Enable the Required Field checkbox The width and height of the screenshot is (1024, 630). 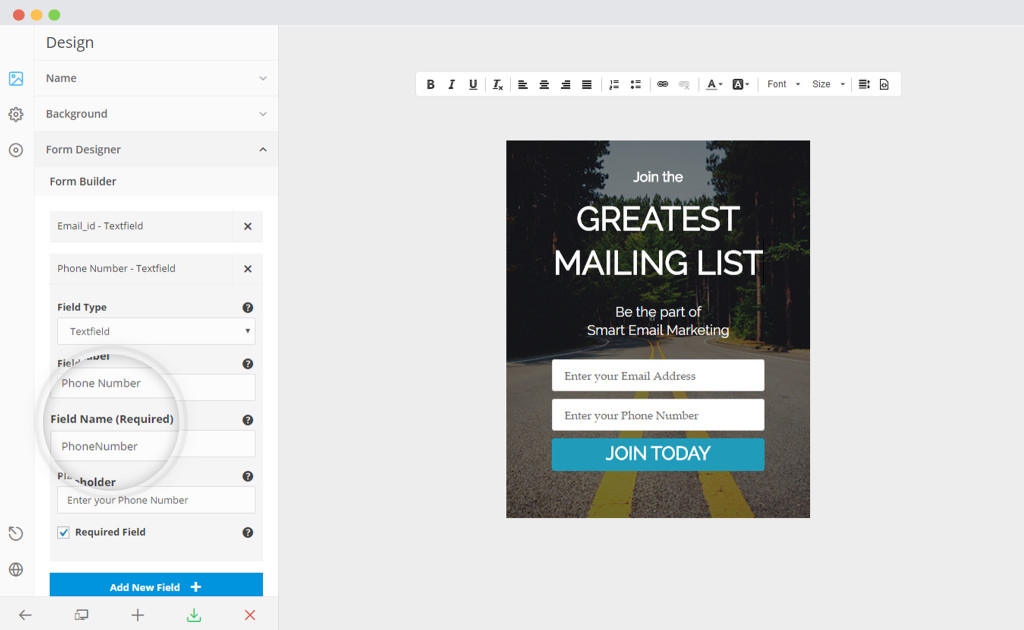click(63, 533)
